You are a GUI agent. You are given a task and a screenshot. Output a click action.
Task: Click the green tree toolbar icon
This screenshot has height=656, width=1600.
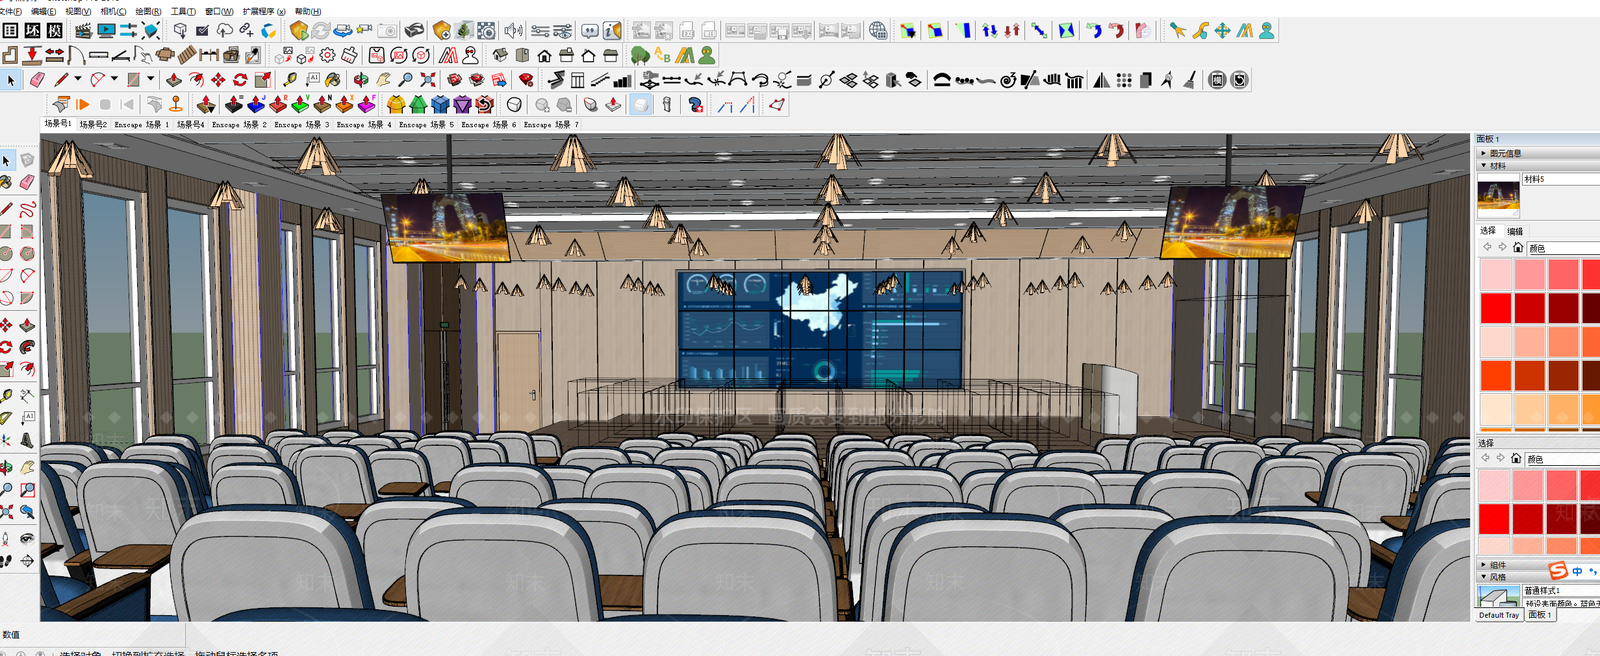(640, 55)
